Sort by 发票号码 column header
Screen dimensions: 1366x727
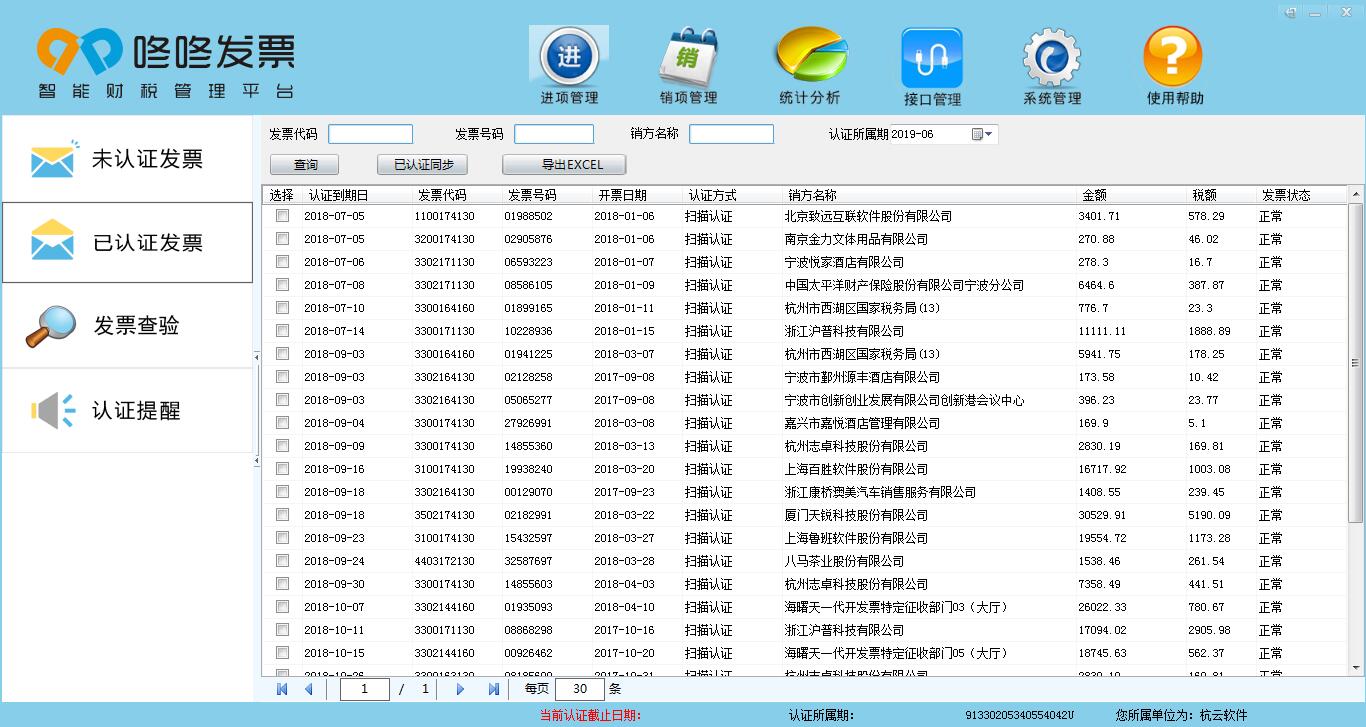[532, 195]
